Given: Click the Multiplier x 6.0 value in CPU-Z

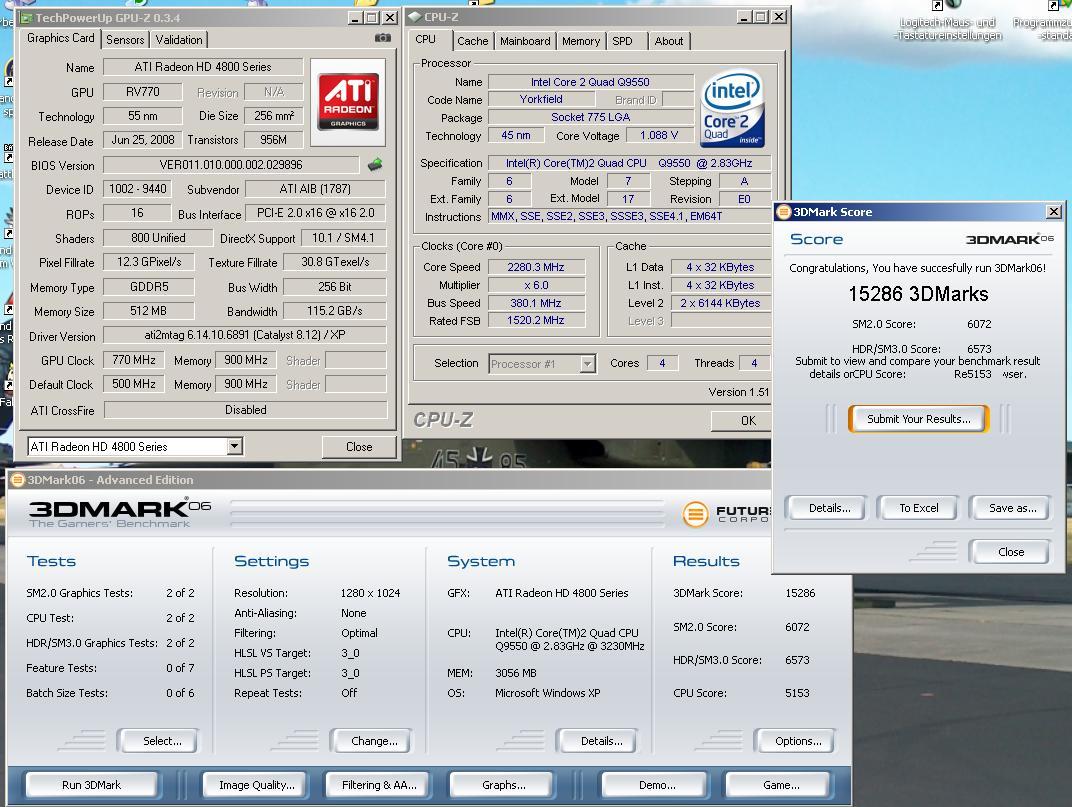Looking at the screenshot, I should click(x=536, y=285).
